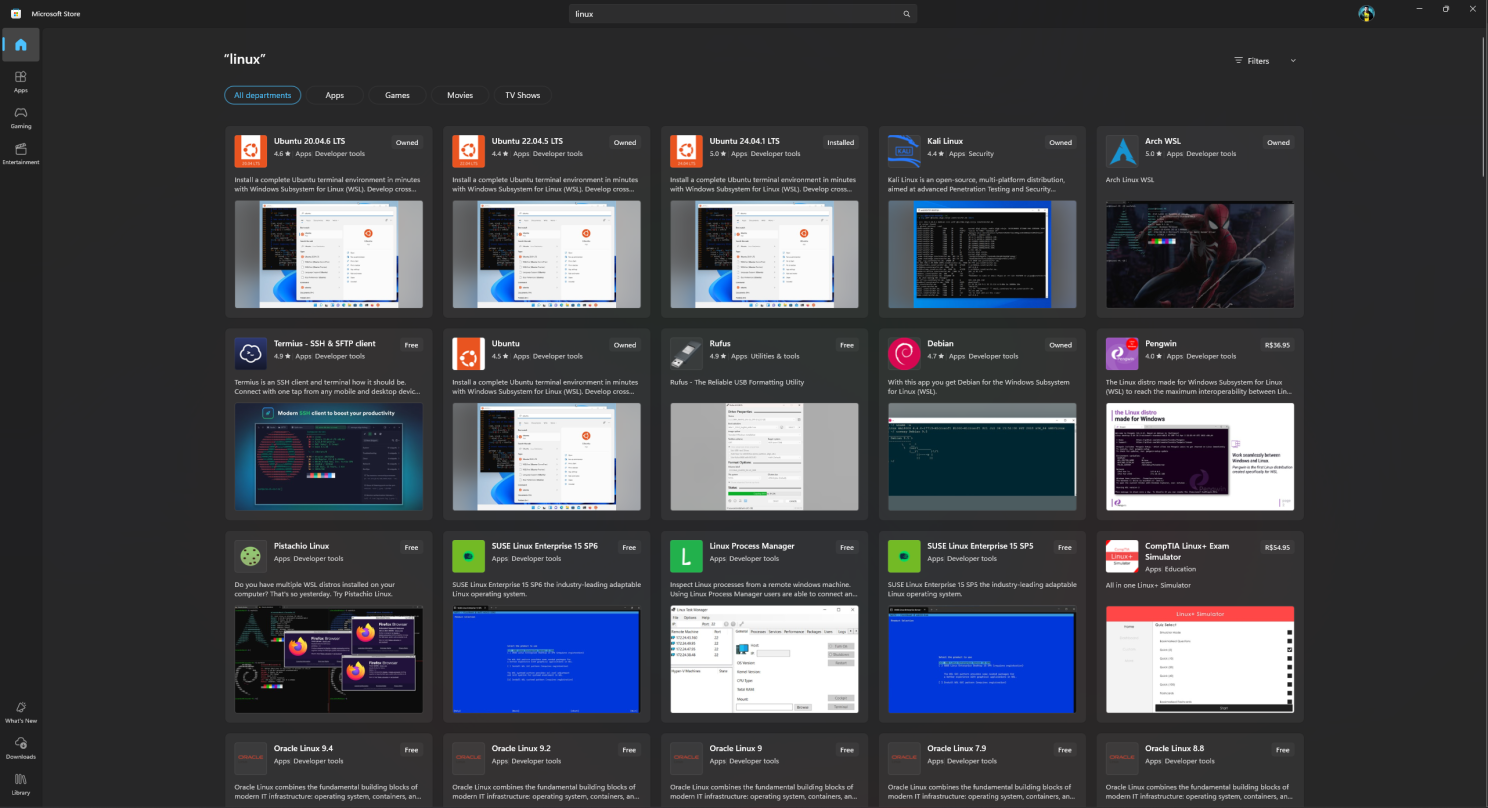Open the Apps section in sidebar
This screenshot has height=808, width=1488.
(20, 81)
